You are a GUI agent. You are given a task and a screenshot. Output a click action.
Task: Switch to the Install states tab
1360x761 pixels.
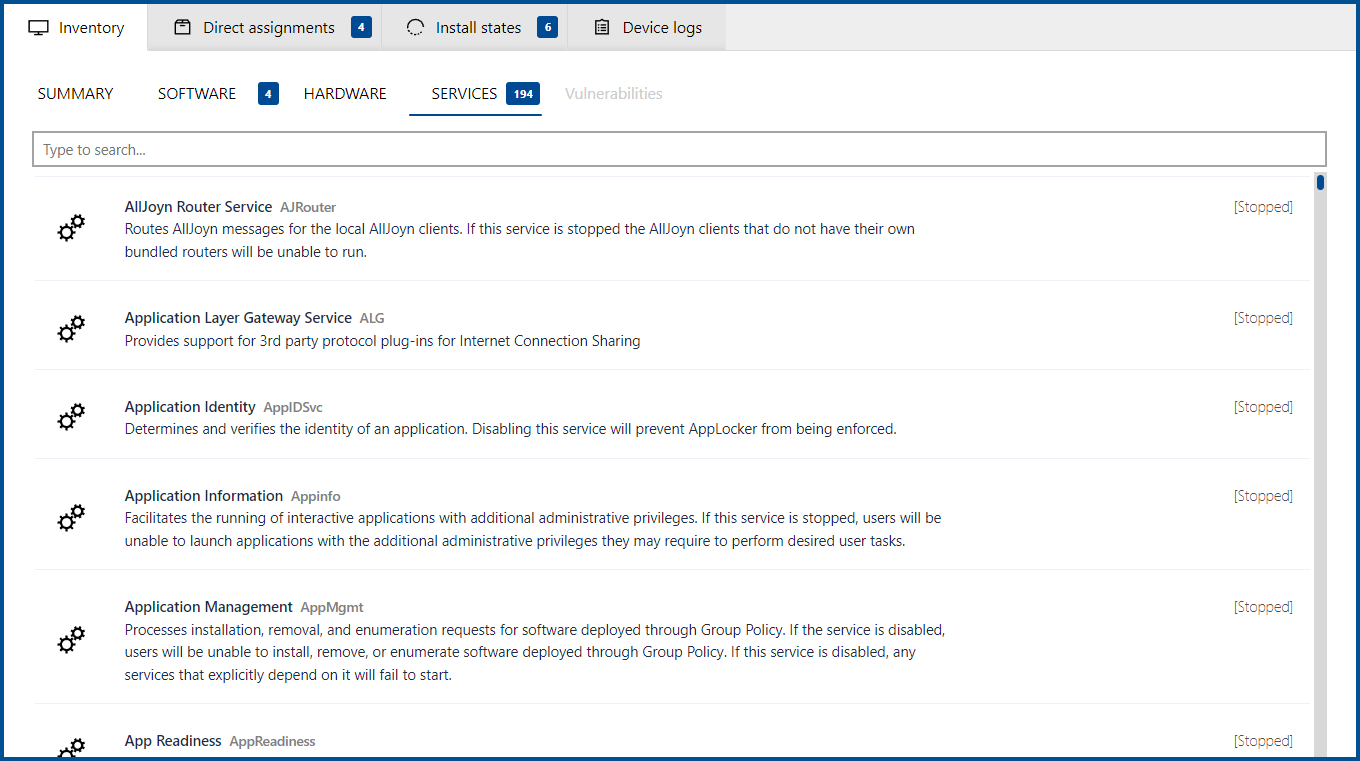click(x=478, y=28)
